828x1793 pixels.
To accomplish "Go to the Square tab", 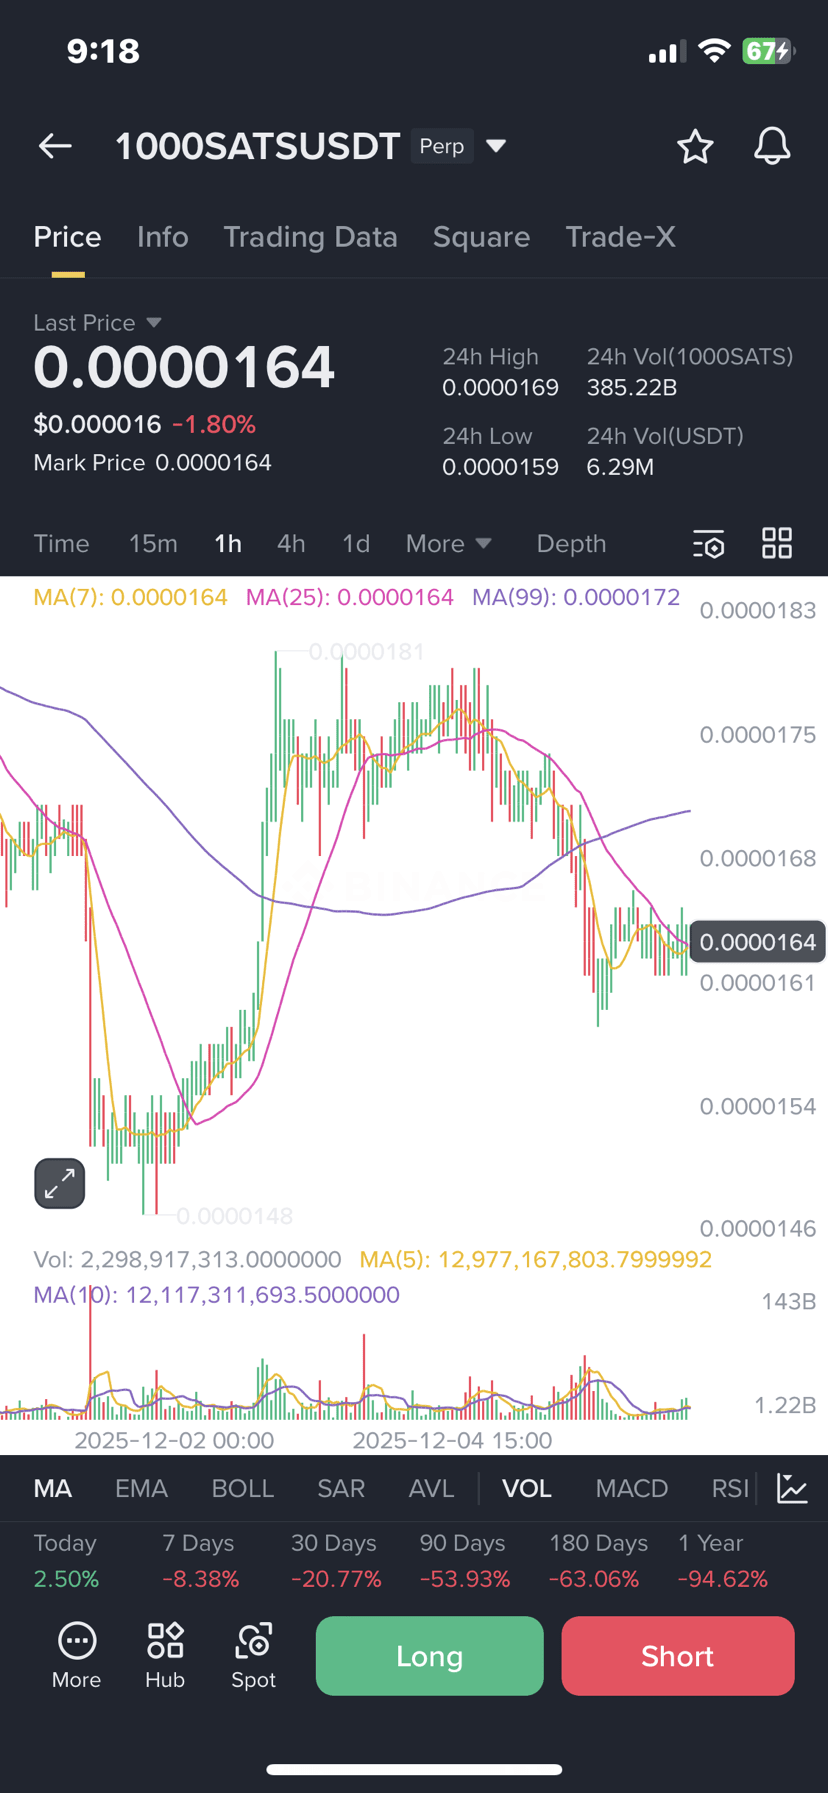I will click(x=481, y=237).
